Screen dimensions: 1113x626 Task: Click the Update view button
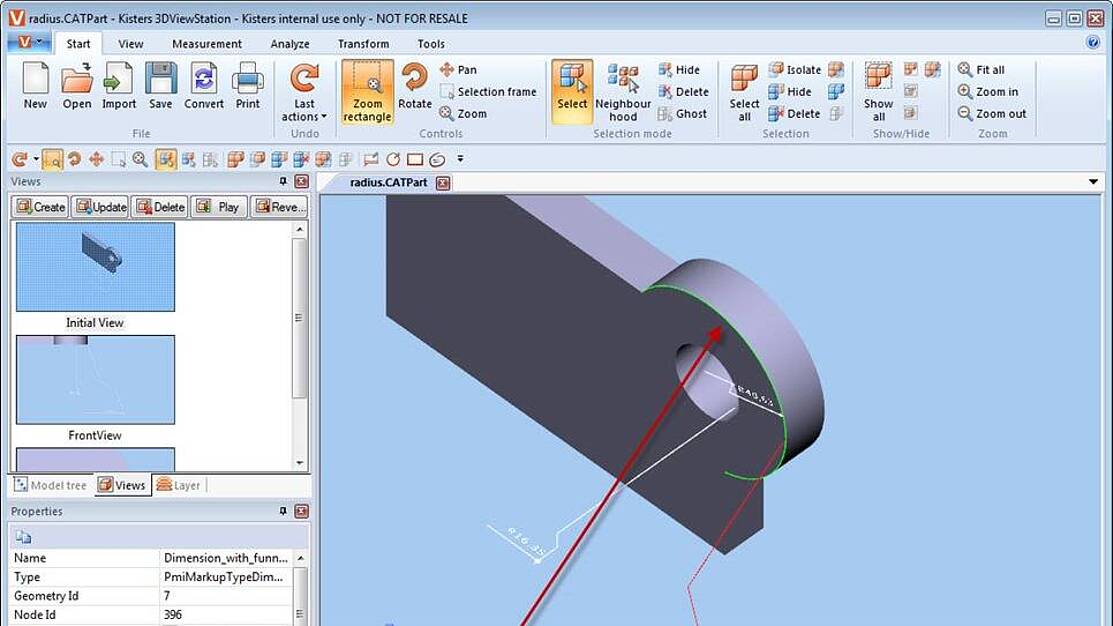click(101, 207)
